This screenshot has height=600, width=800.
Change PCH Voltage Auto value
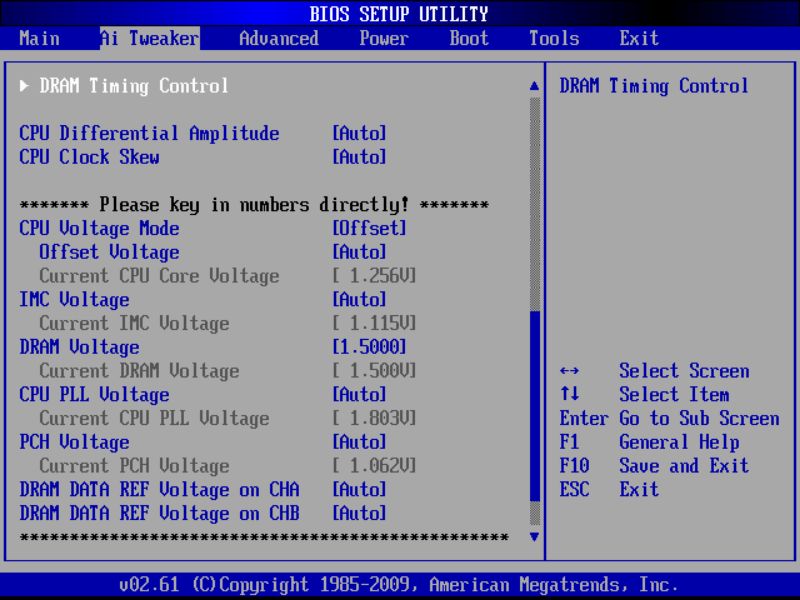(359, 442)
